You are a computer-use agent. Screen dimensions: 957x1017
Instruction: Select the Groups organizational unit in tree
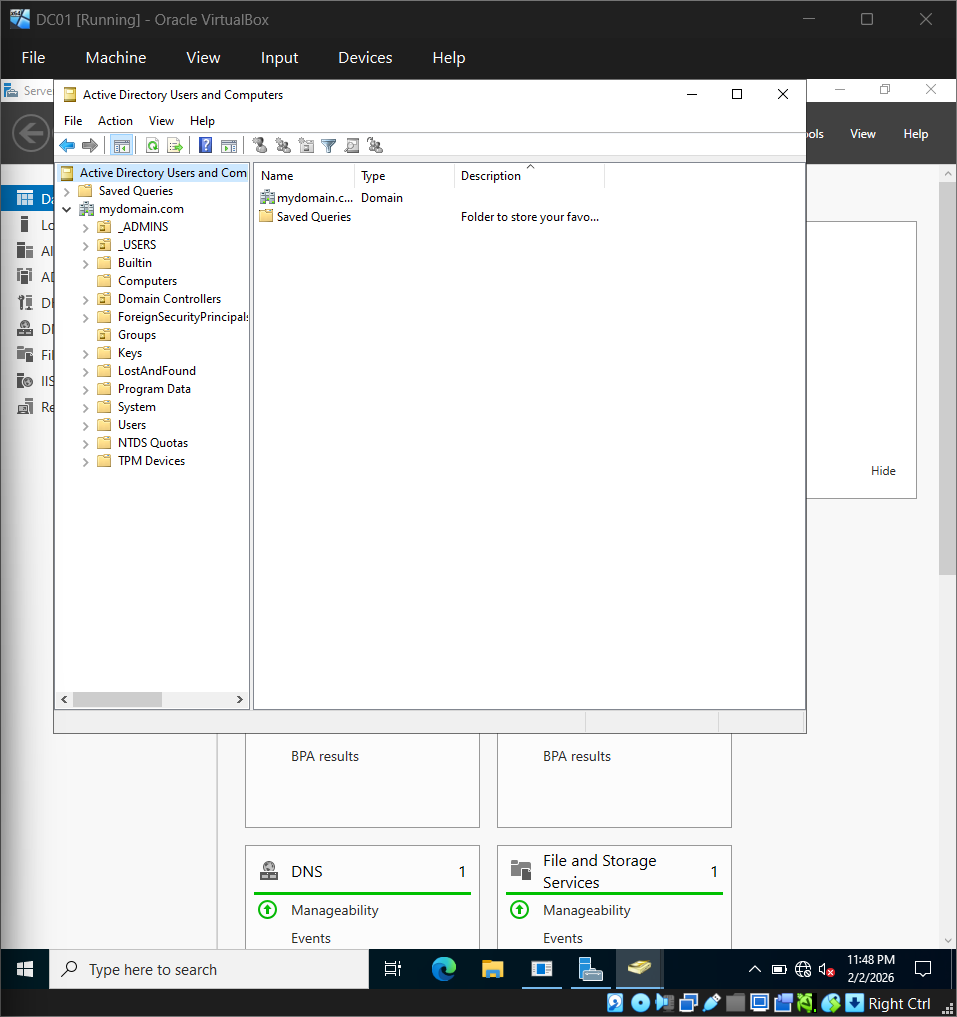coord(136,335)
